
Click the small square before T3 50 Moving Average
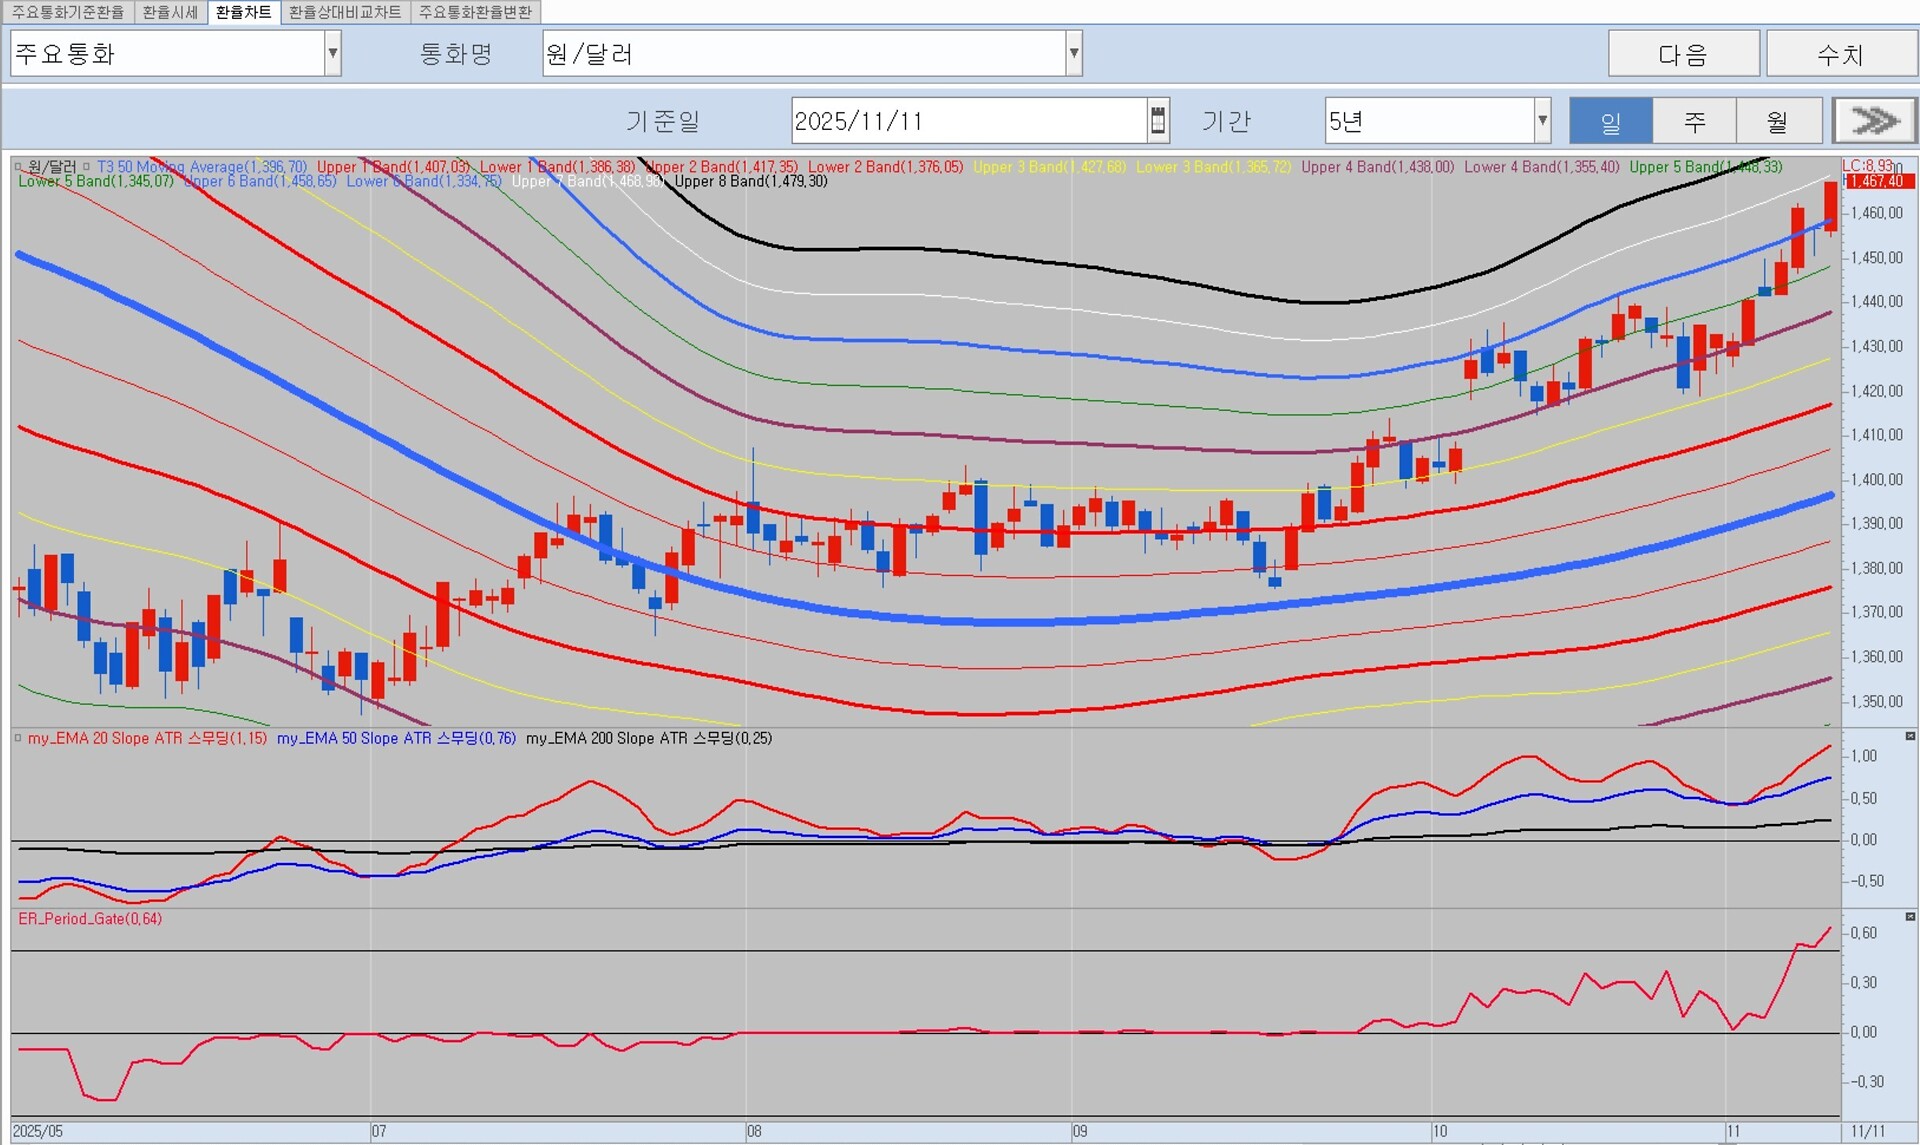87,167
